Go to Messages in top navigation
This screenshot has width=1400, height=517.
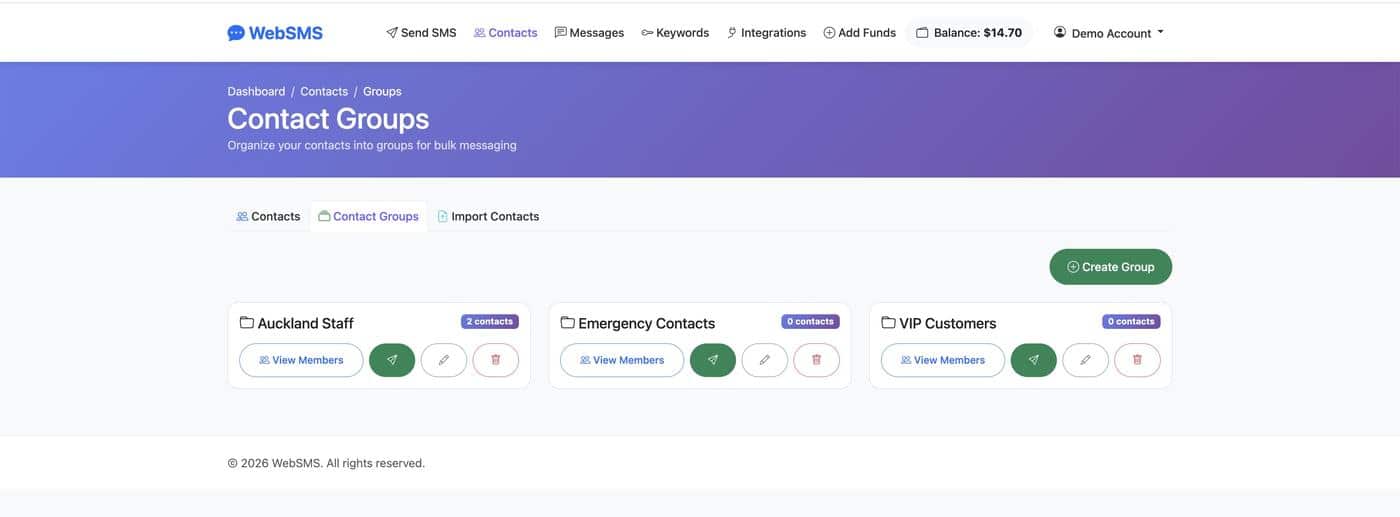pos(589,33)
